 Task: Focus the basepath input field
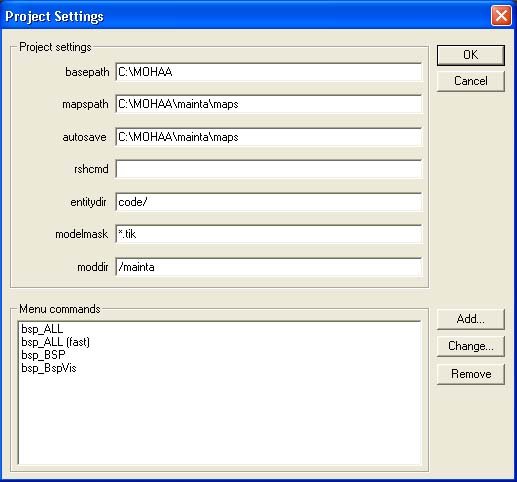pos(269,72)
